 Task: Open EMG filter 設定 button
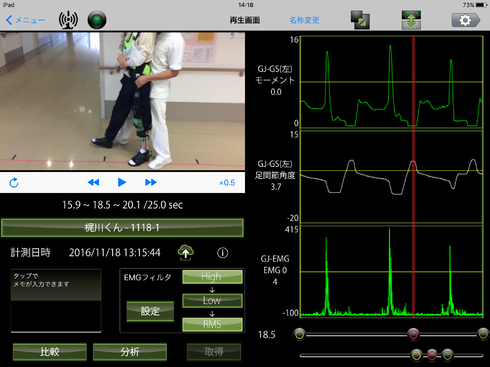[x=150, y=311]
